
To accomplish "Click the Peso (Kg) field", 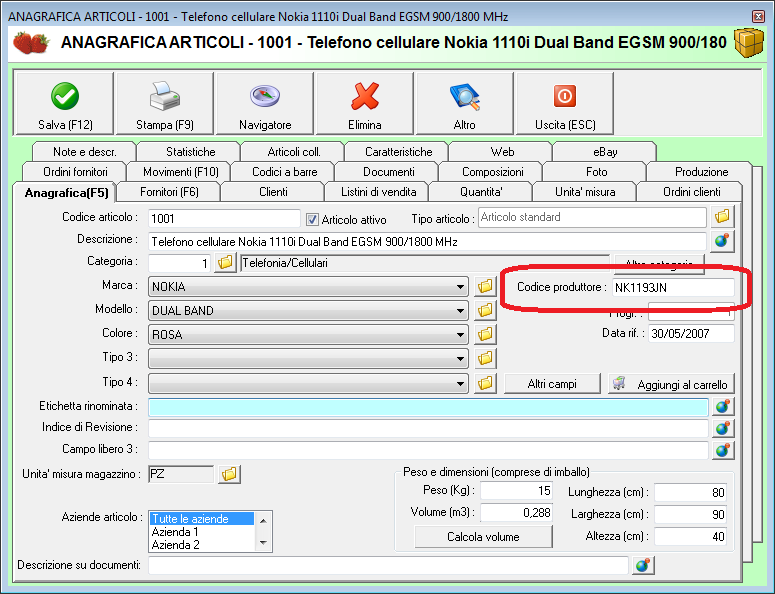I will click(517, 491).
